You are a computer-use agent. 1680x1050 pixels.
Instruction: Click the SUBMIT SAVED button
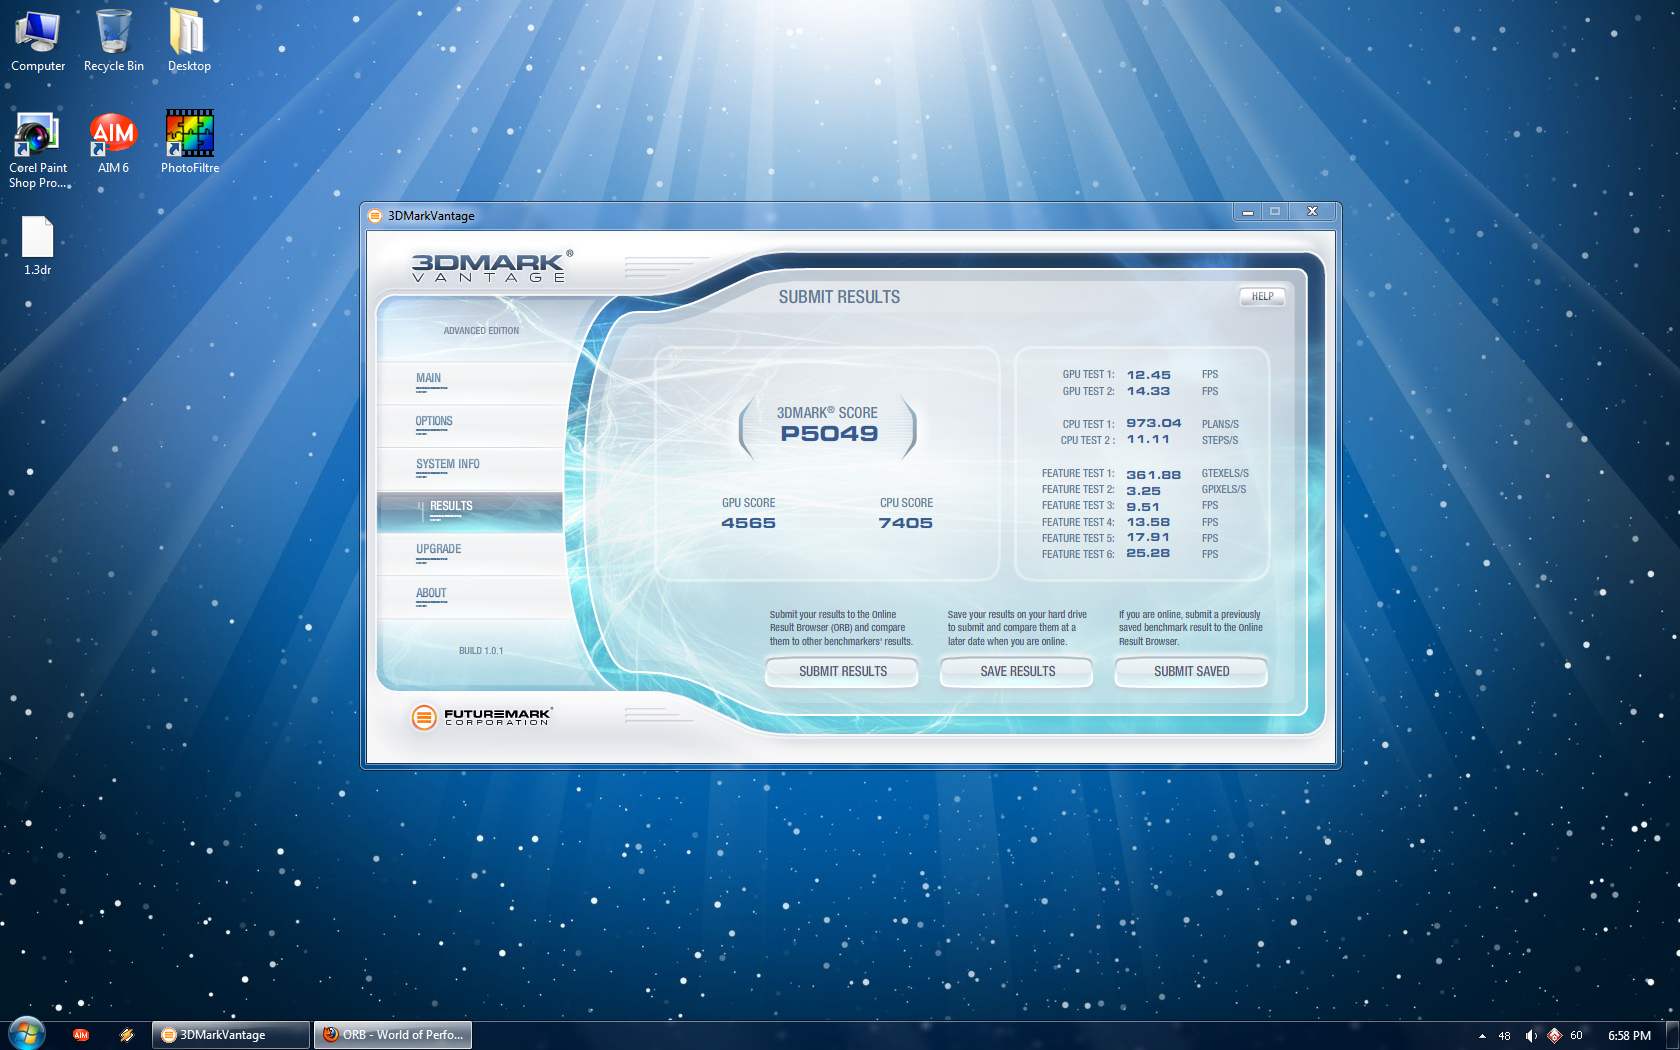click(1191, 671)
